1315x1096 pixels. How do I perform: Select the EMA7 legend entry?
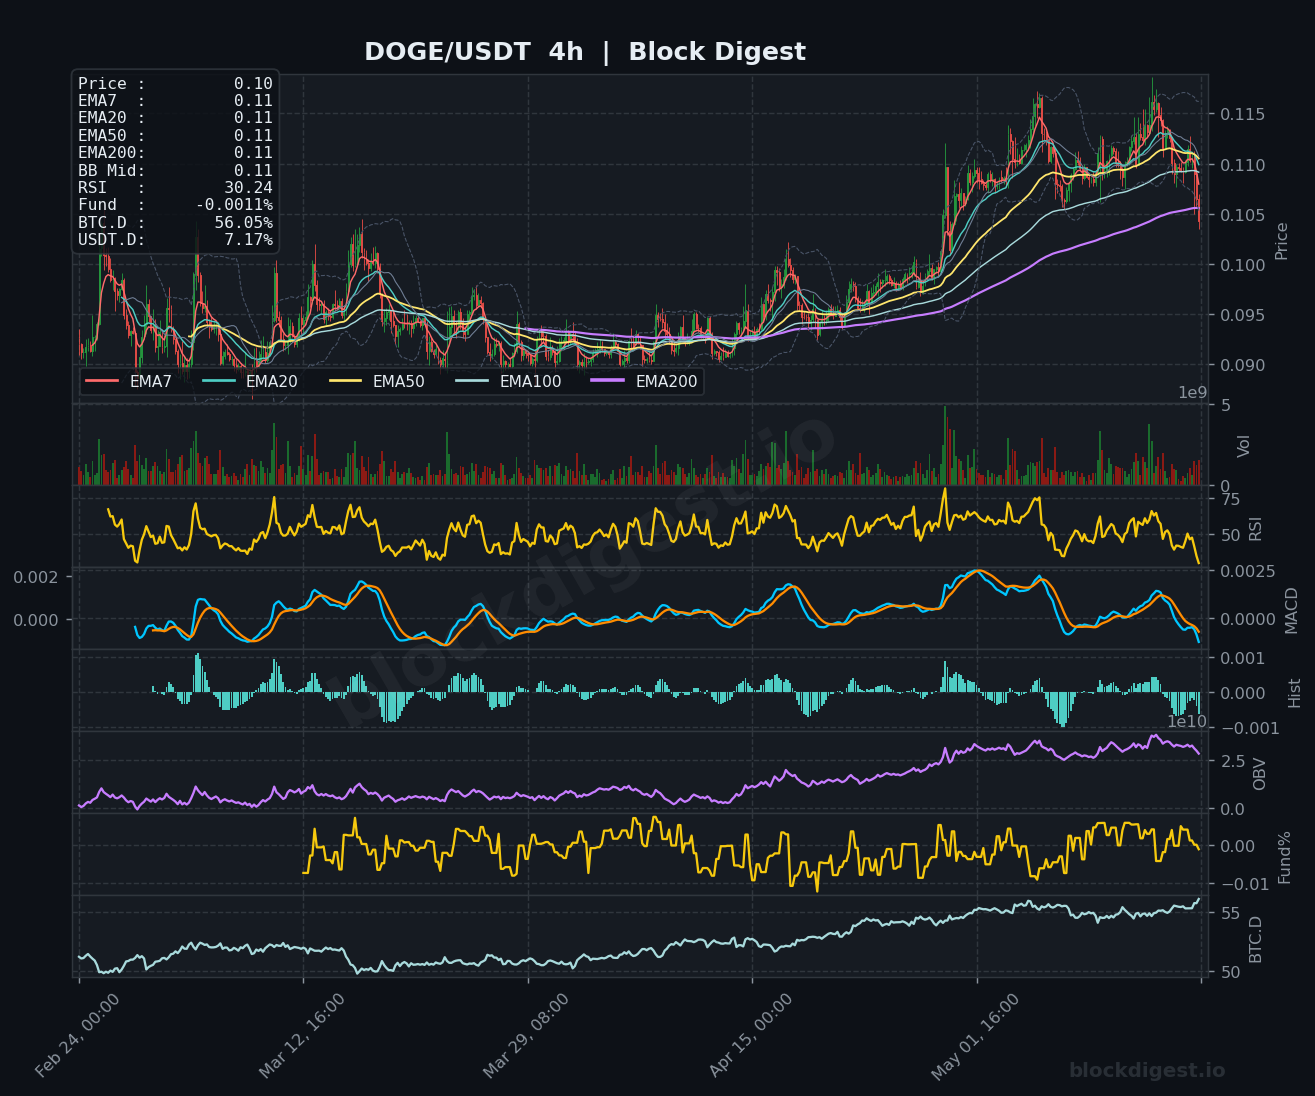coord(129,381)
